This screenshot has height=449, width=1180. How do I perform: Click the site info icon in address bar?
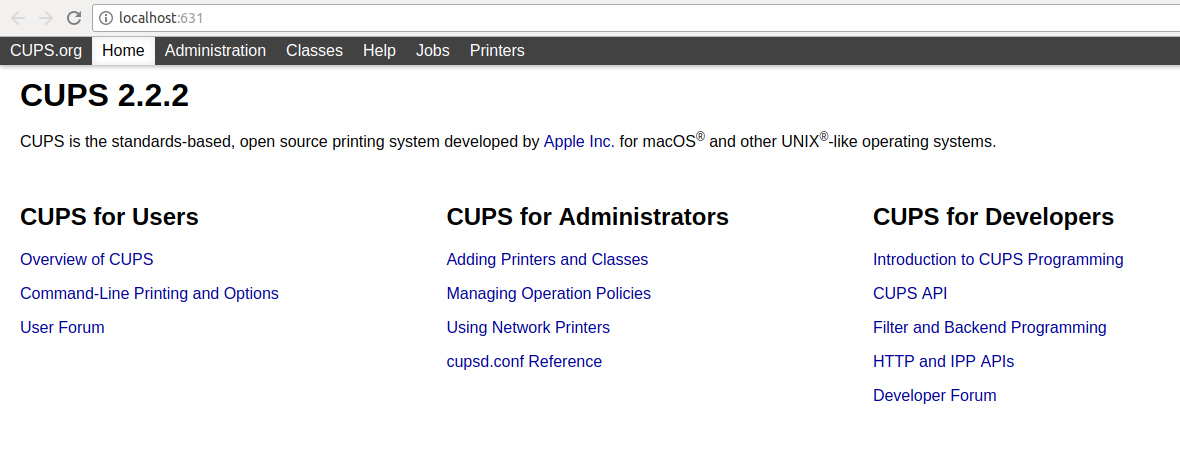[106, 18]
